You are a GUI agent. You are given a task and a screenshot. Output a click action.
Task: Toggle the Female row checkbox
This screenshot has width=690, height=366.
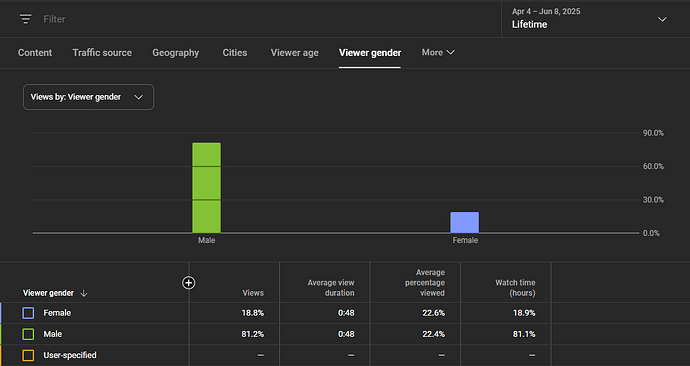(28, 313)
